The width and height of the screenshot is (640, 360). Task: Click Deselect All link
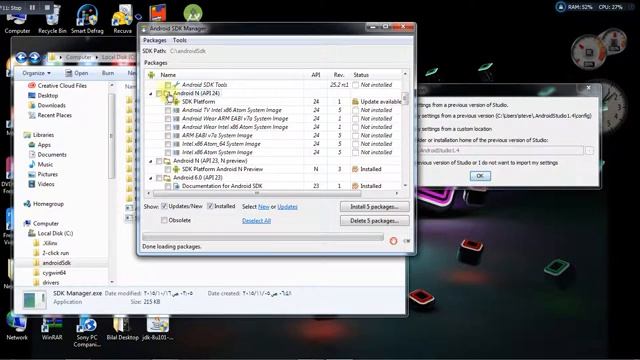(x=256, y=221)
